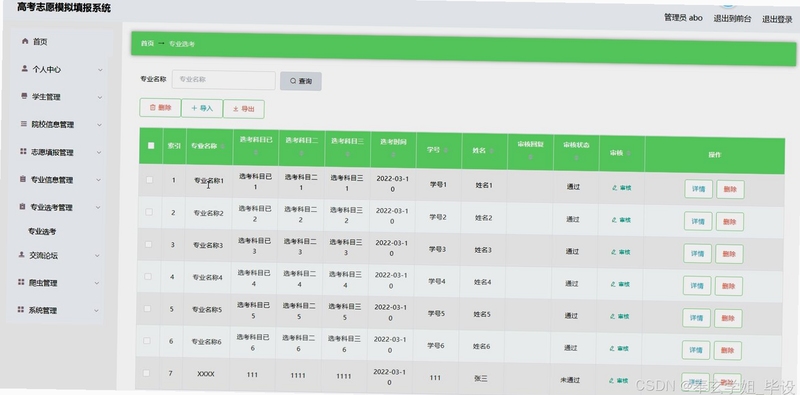The width and height of the screenshot is (800, 395).
Task: Expand the 院校信息管理 chevron
Action: point(99,125)
